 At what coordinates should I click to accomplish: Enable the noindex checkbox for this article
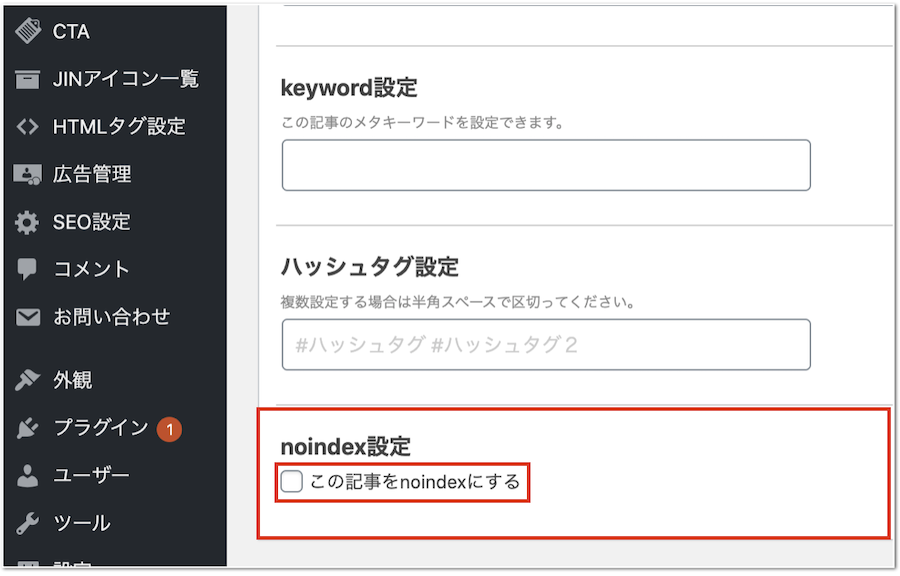291,482
